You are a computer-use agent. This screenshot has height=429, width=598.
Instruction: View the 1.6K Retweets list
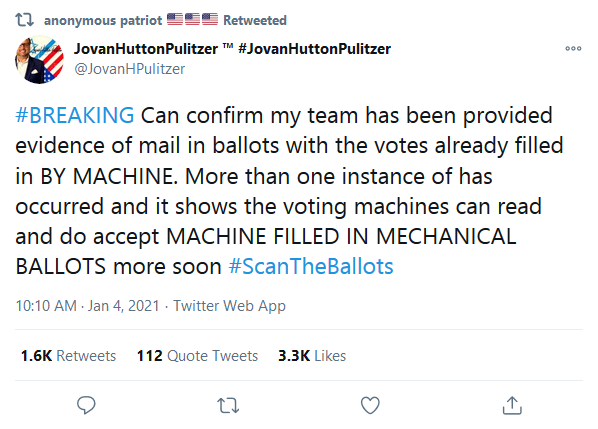tap(68, 356)
